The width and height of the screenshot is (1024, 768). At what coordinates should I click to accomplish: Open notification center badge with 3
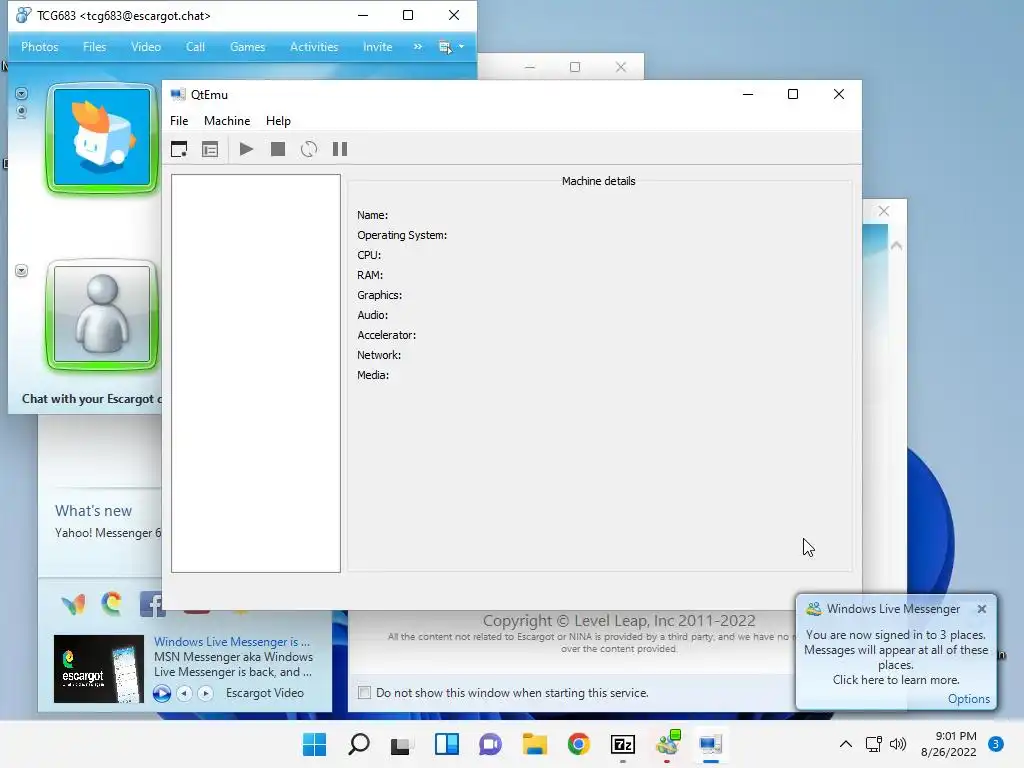[996, 744]
